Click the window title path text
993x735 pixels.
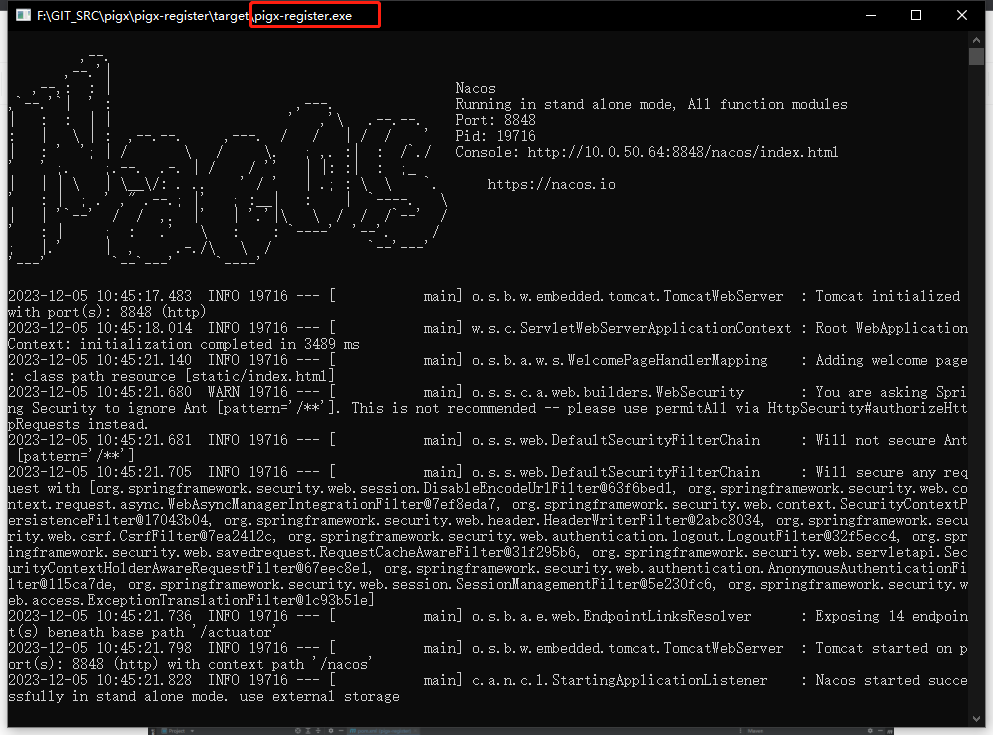click(194, 16)
